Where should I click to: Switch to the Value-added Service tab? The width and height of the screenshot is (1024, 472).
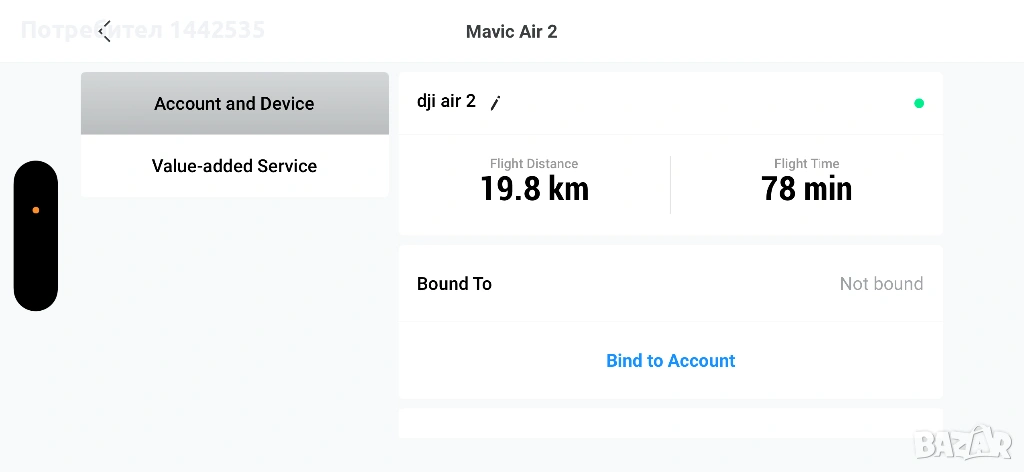click(x=234, y=166)
